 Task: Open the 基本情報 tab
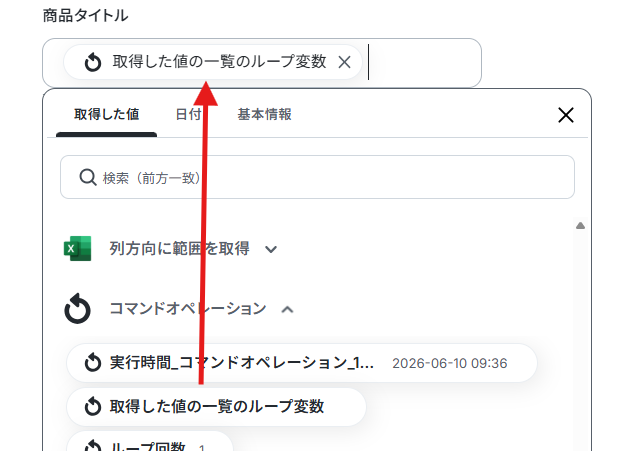[264, 114]
